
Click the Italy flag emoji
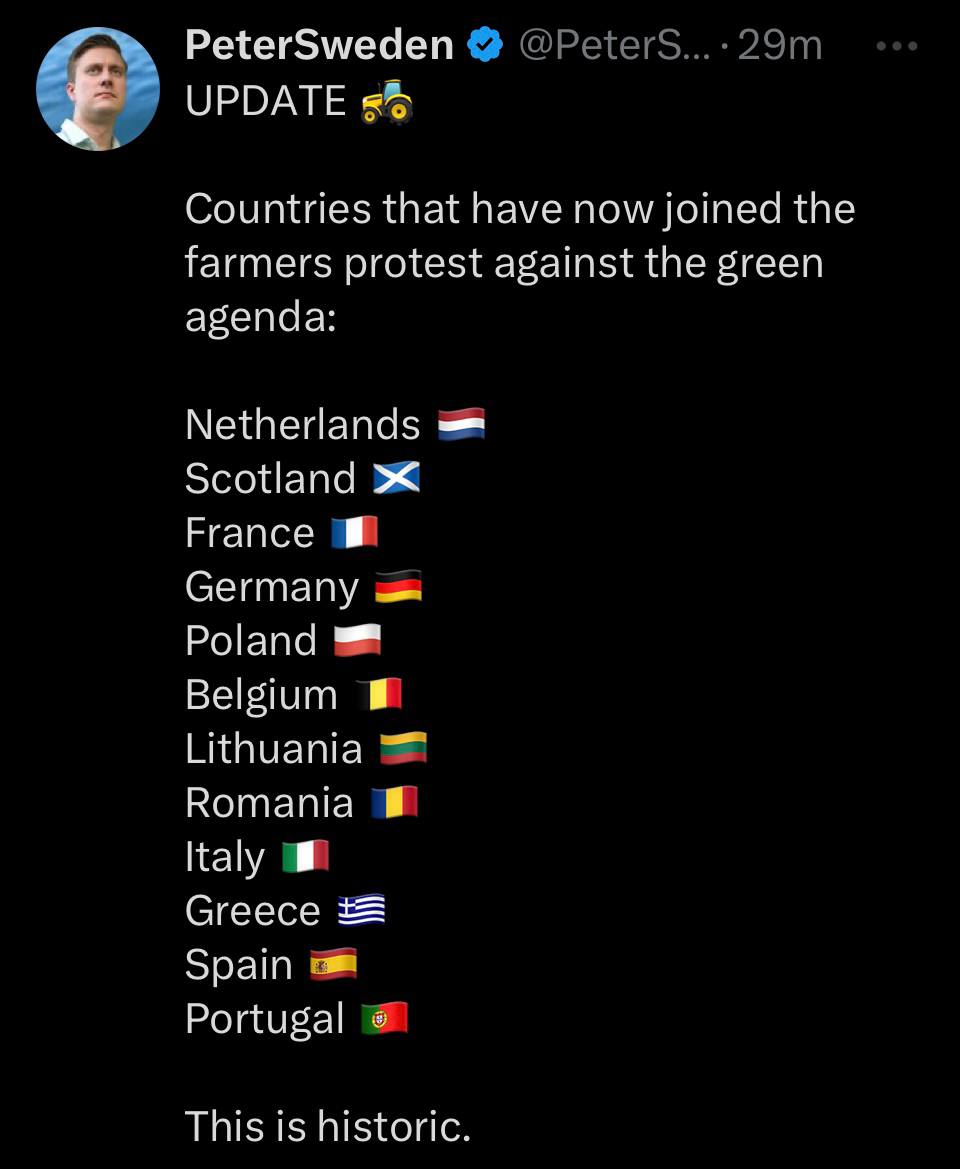(x=305, y=857)
